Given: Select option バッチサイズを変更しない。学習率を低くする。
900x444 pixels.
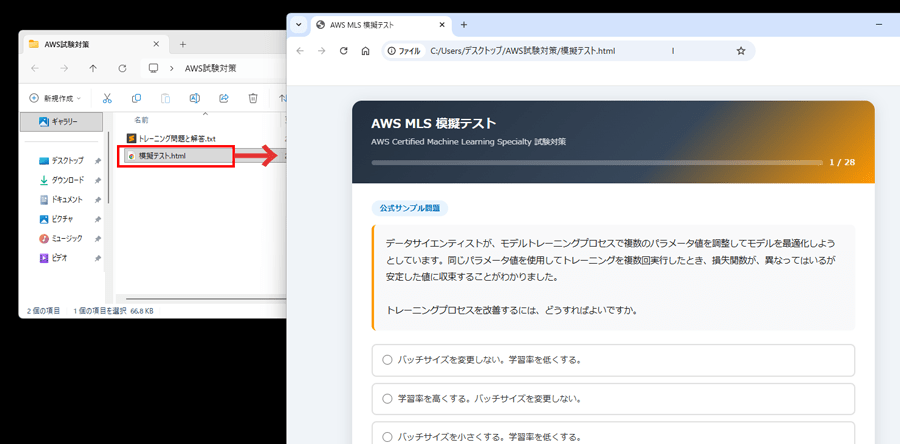Looking at the screenshot, I should click(387, 360).
